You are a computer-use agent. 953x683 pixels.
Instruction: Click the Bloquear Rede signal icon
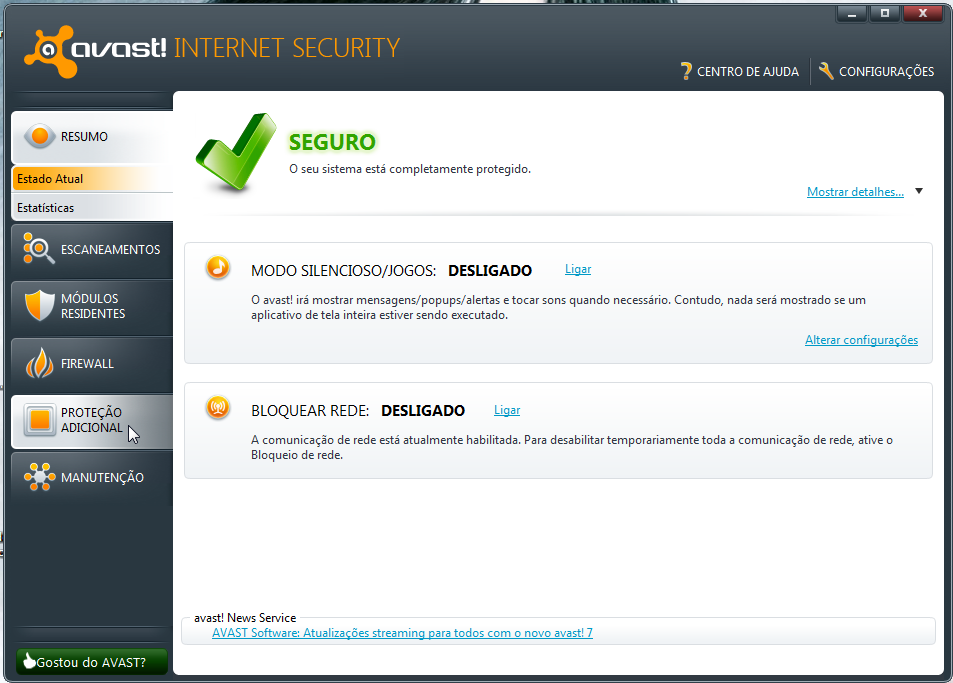[217, 407]
